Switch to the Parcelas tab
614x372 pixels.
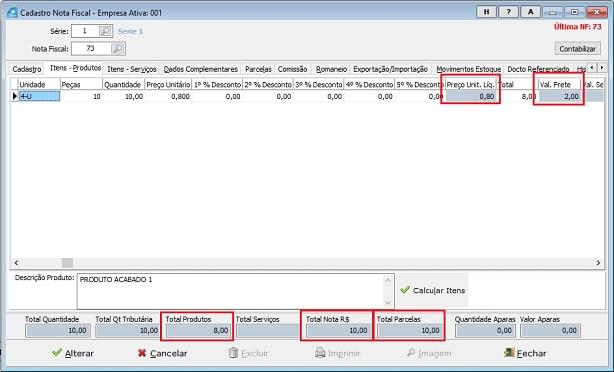point(258,69)
